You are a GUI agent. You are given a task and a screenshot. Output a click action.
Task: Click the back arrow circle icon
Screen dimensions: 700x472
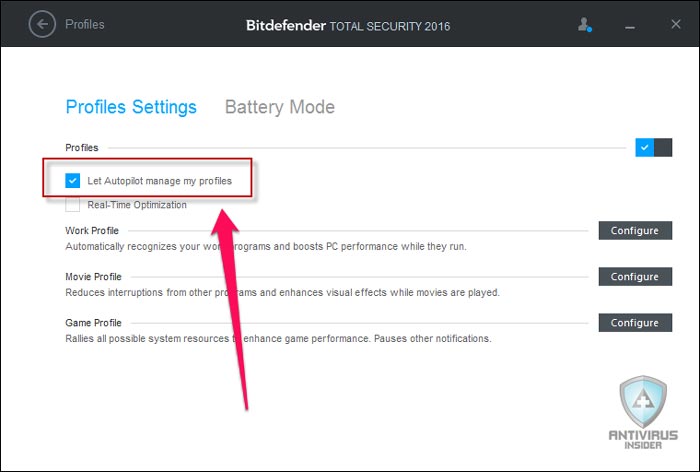(x=42, y=24)
